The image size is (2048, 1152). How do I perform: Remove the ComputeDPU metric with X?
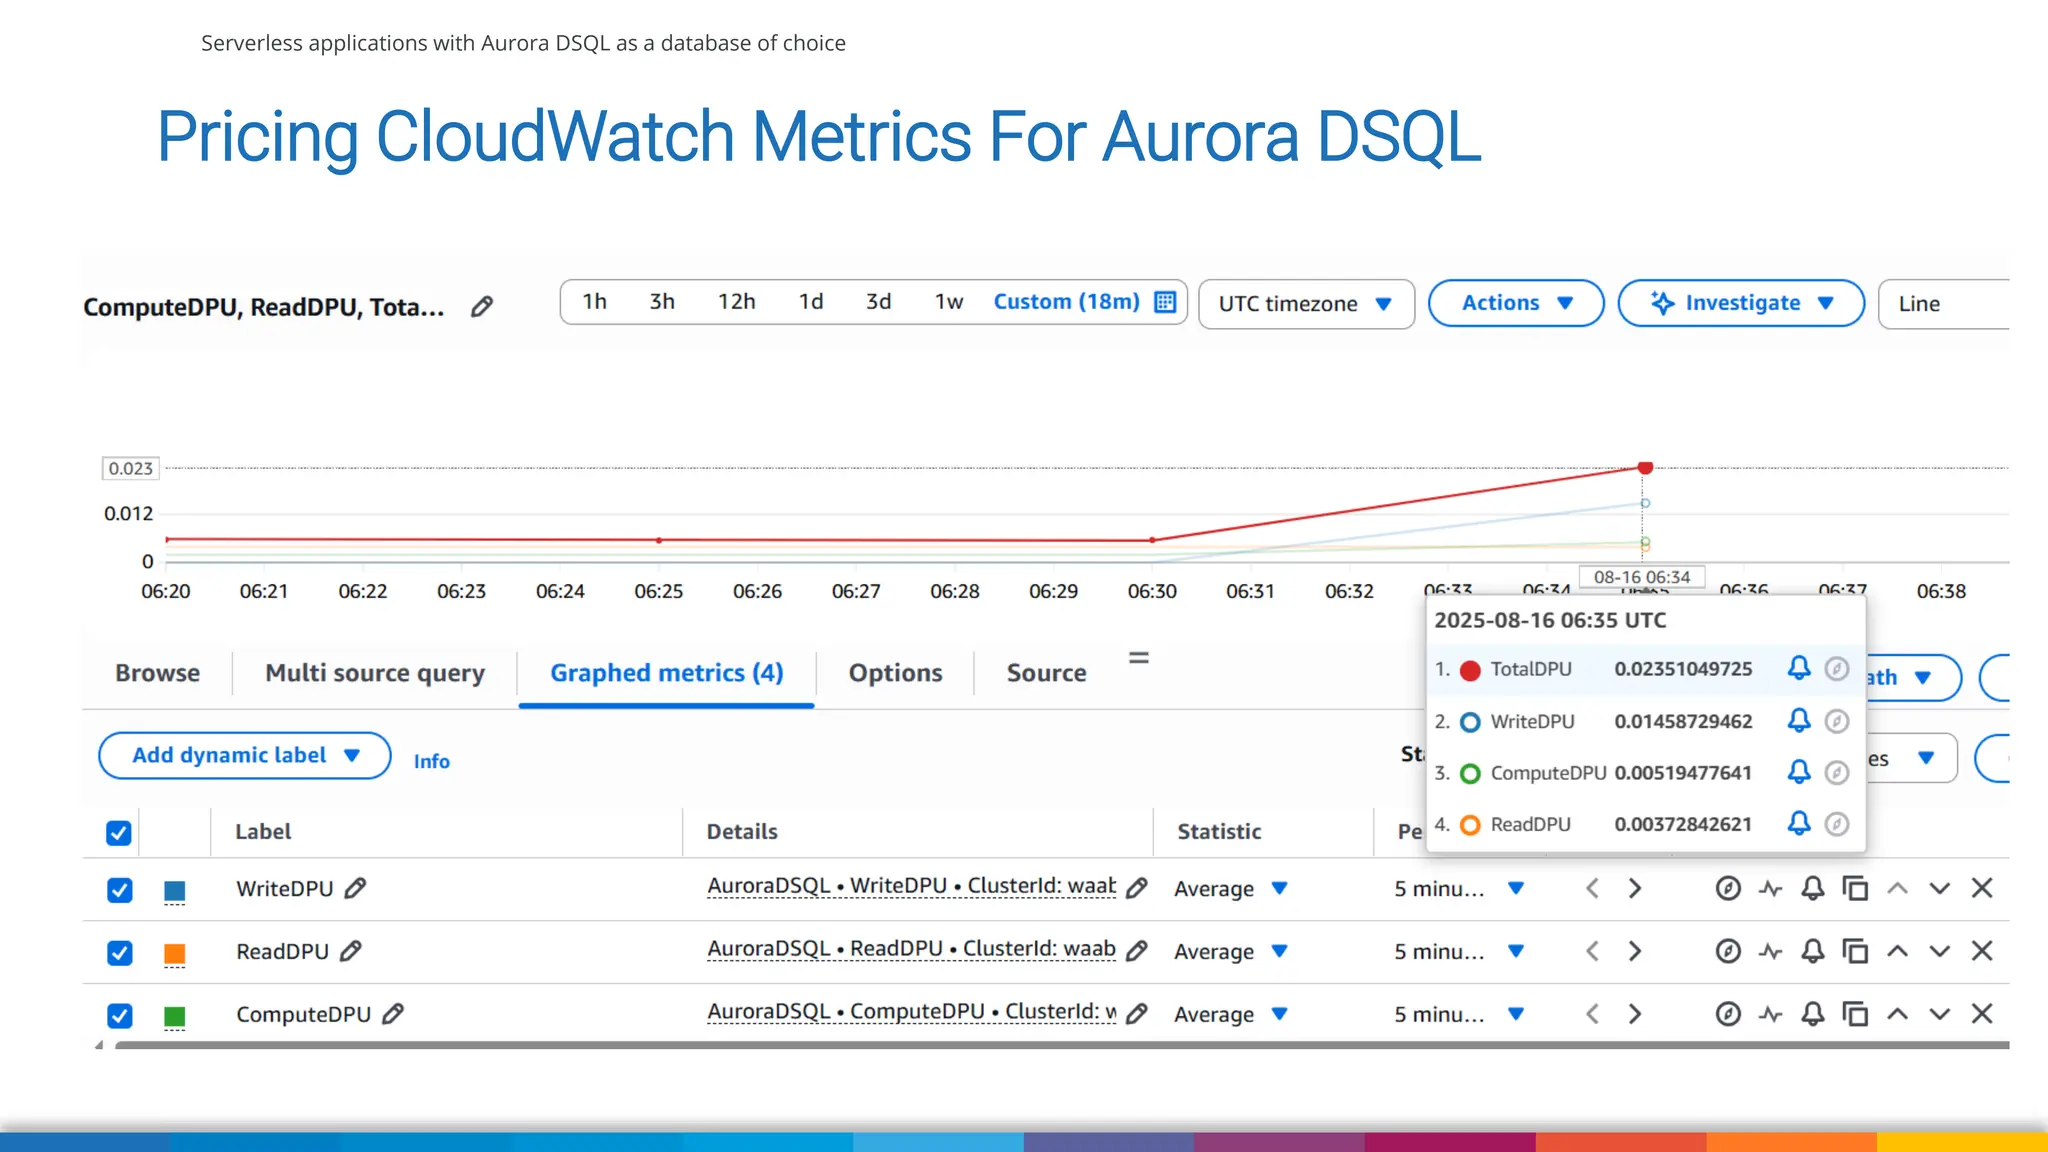(x=1982, y=1014)
